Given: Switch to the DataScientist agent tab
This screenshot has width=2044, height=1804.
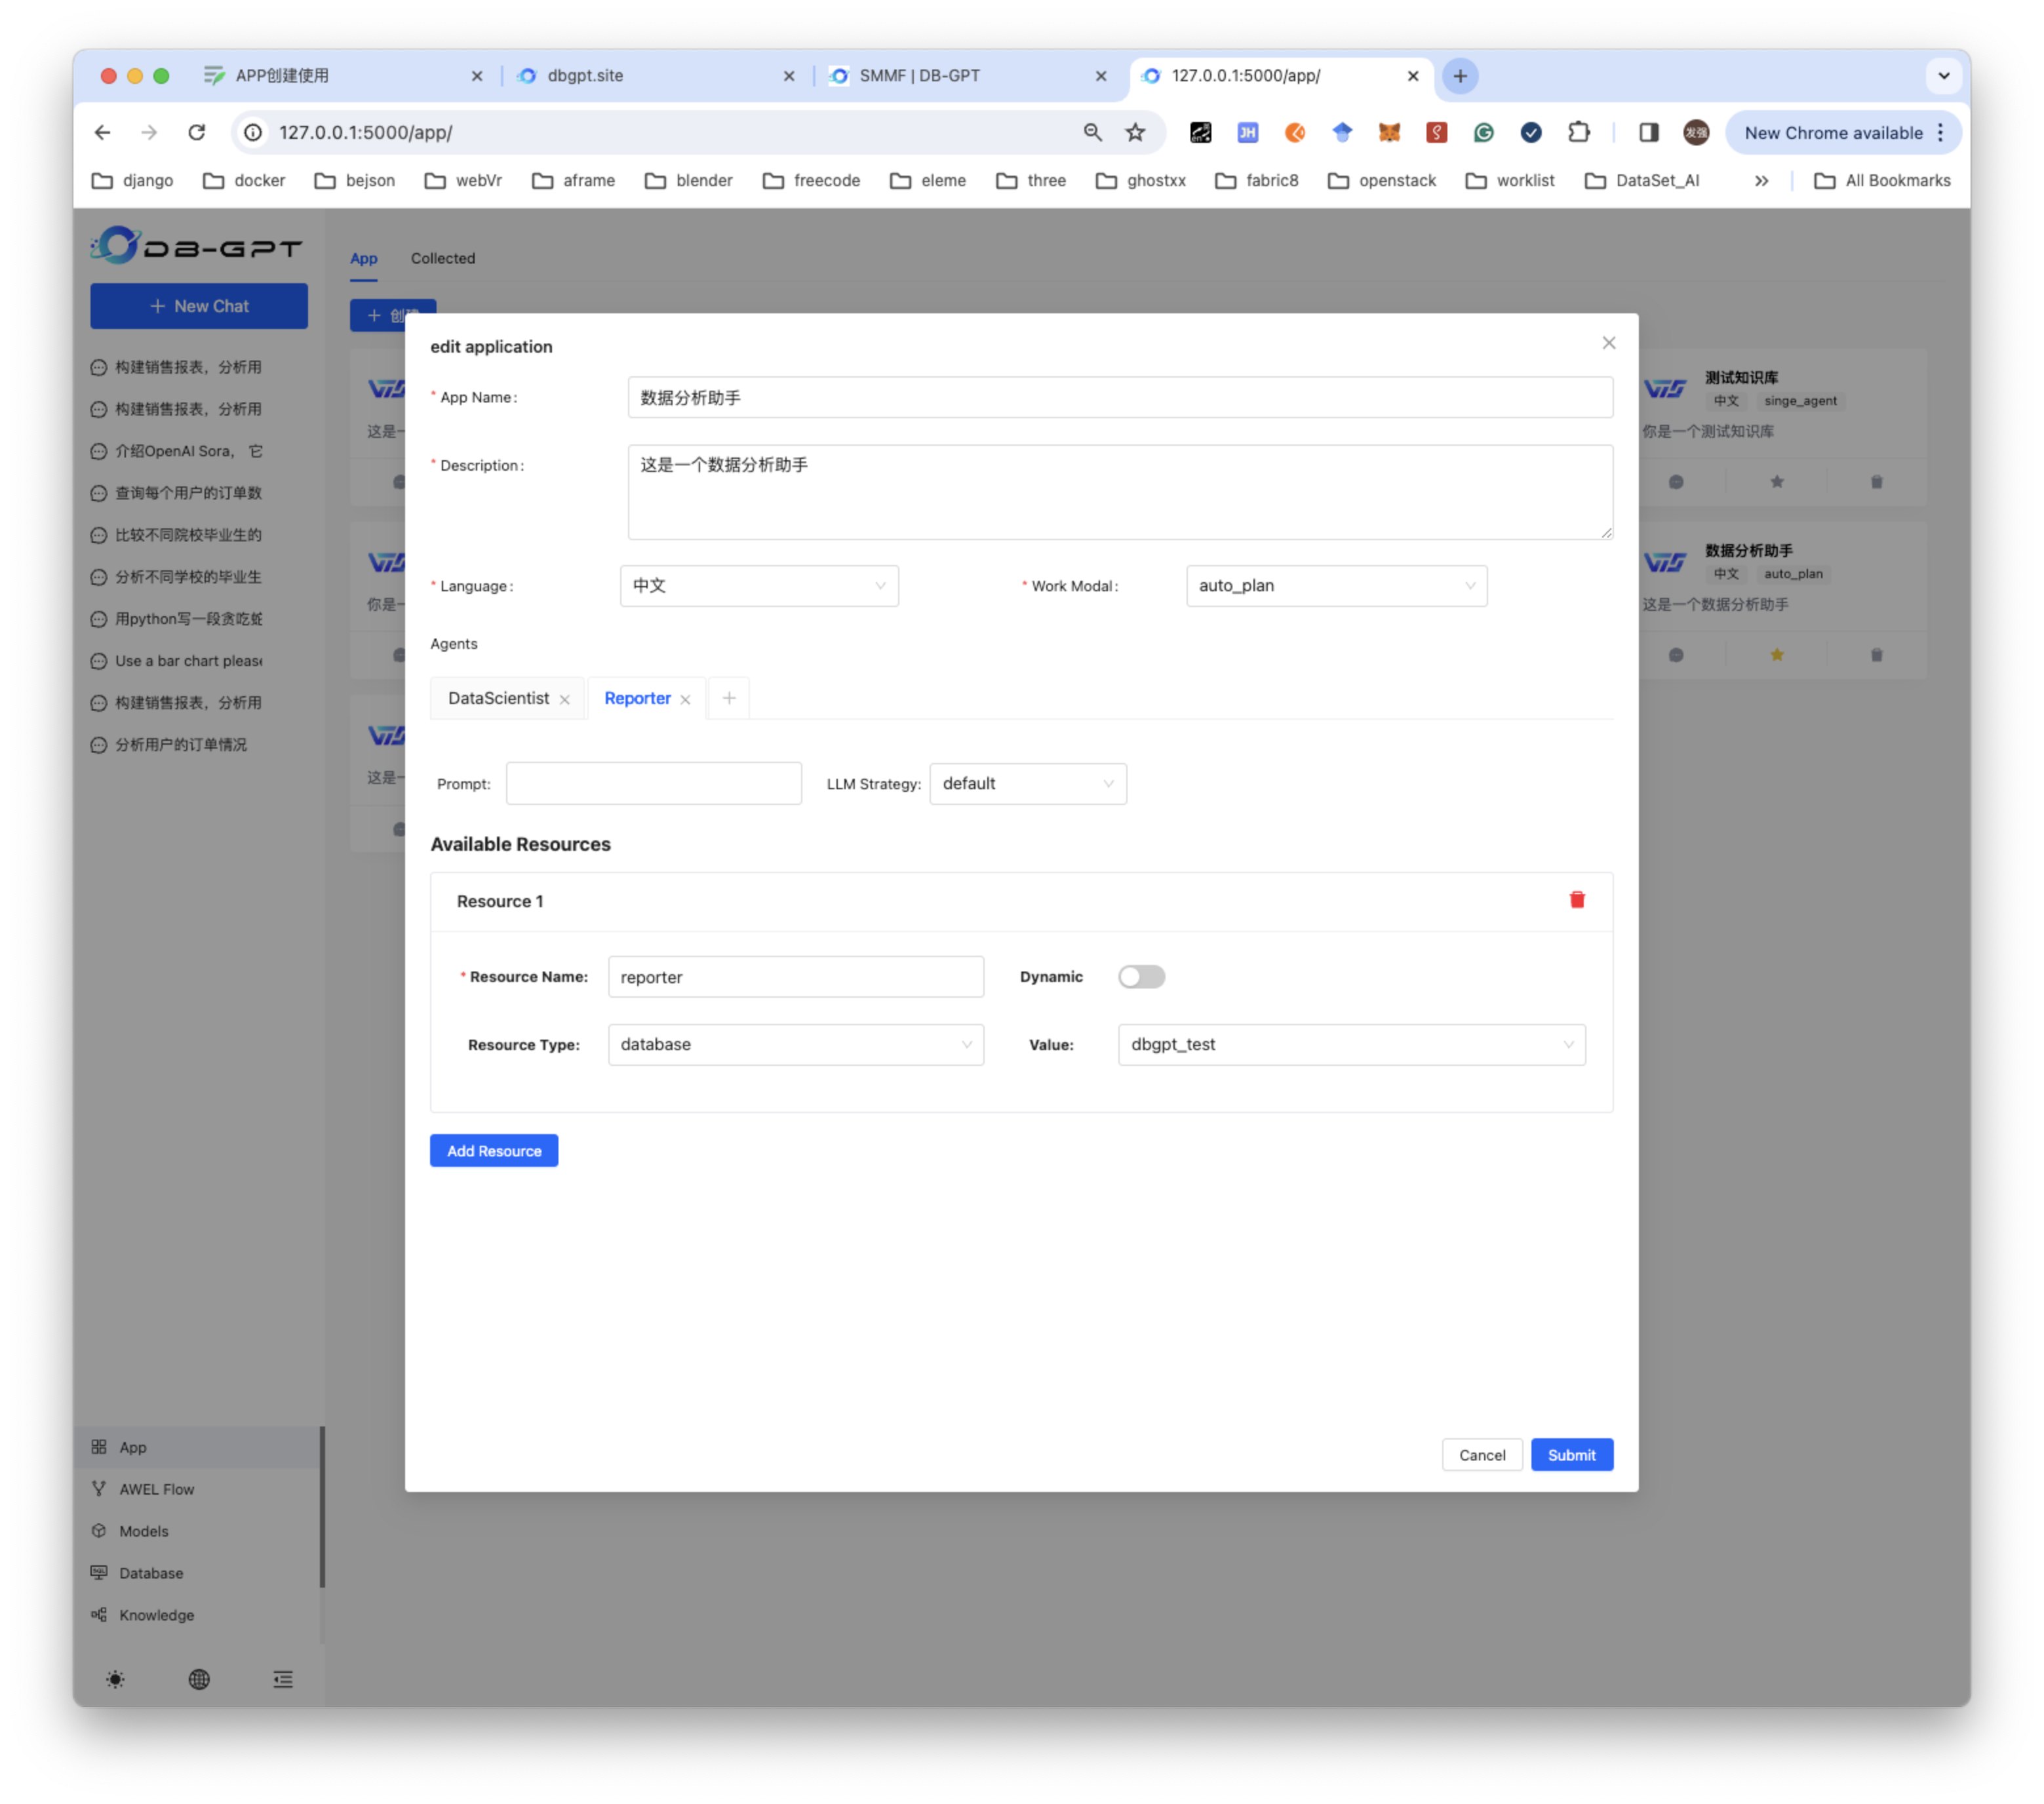Looking at the screenshot, I should point(498,698).
